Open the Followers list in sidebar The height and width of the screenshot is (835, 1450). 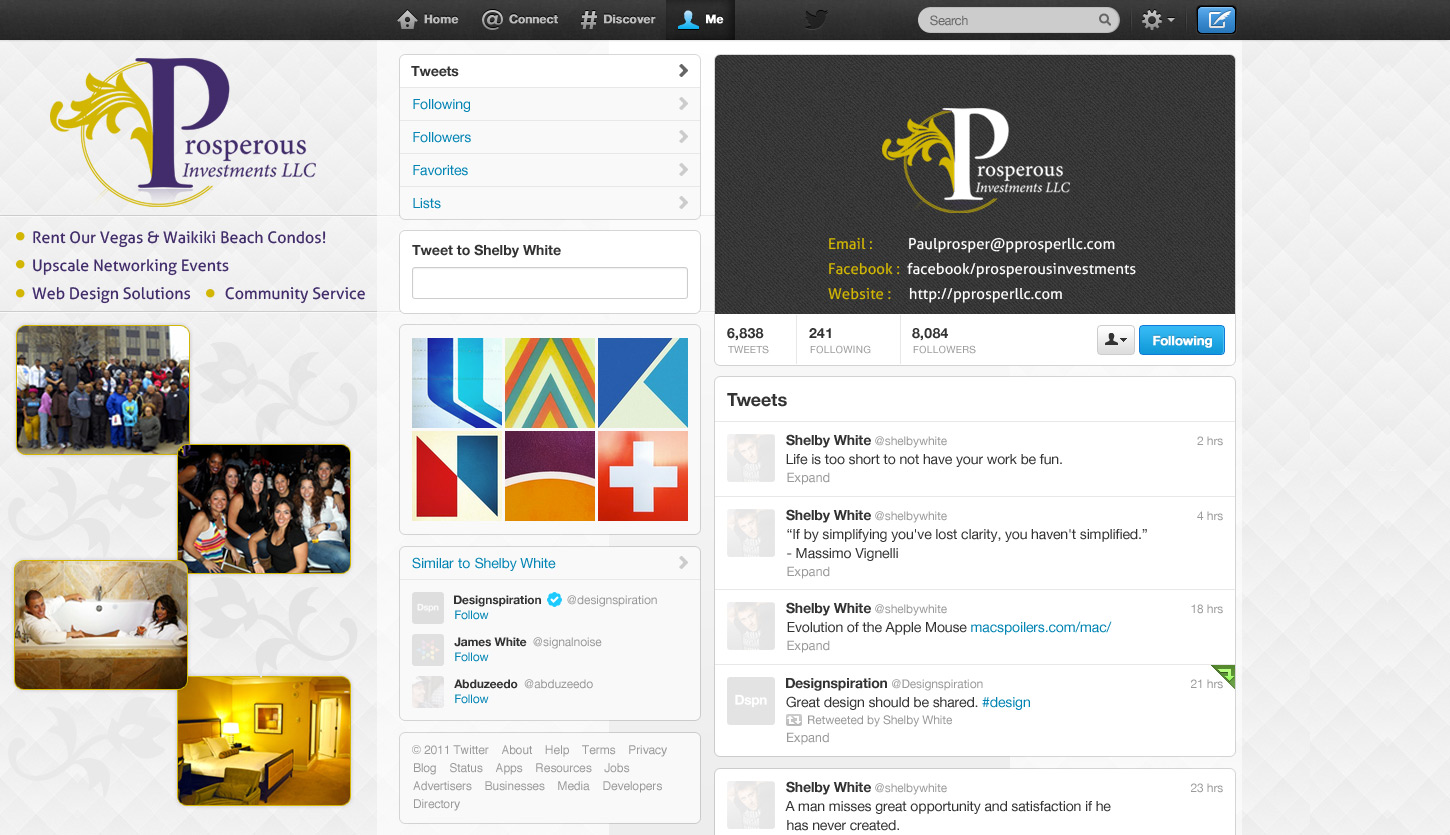[550, 137]
